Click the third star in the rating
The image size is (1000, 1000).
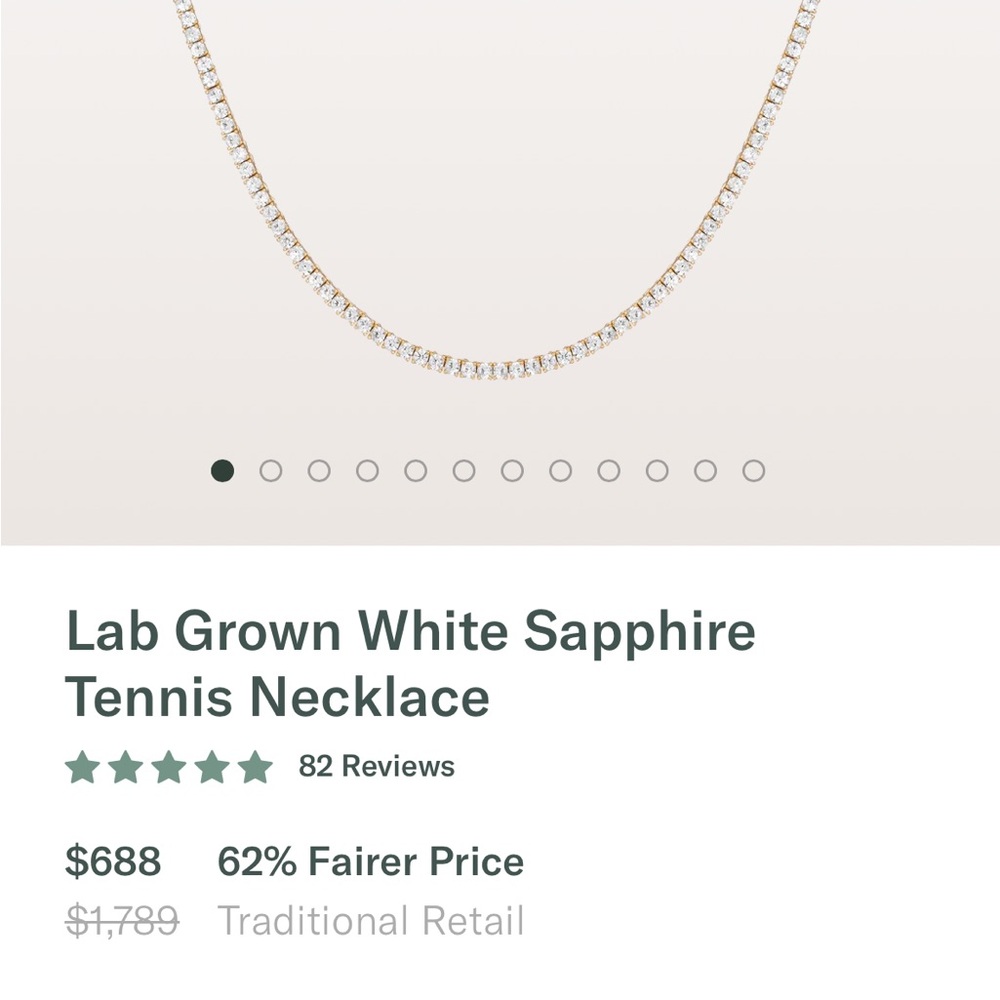pos(168,766)
